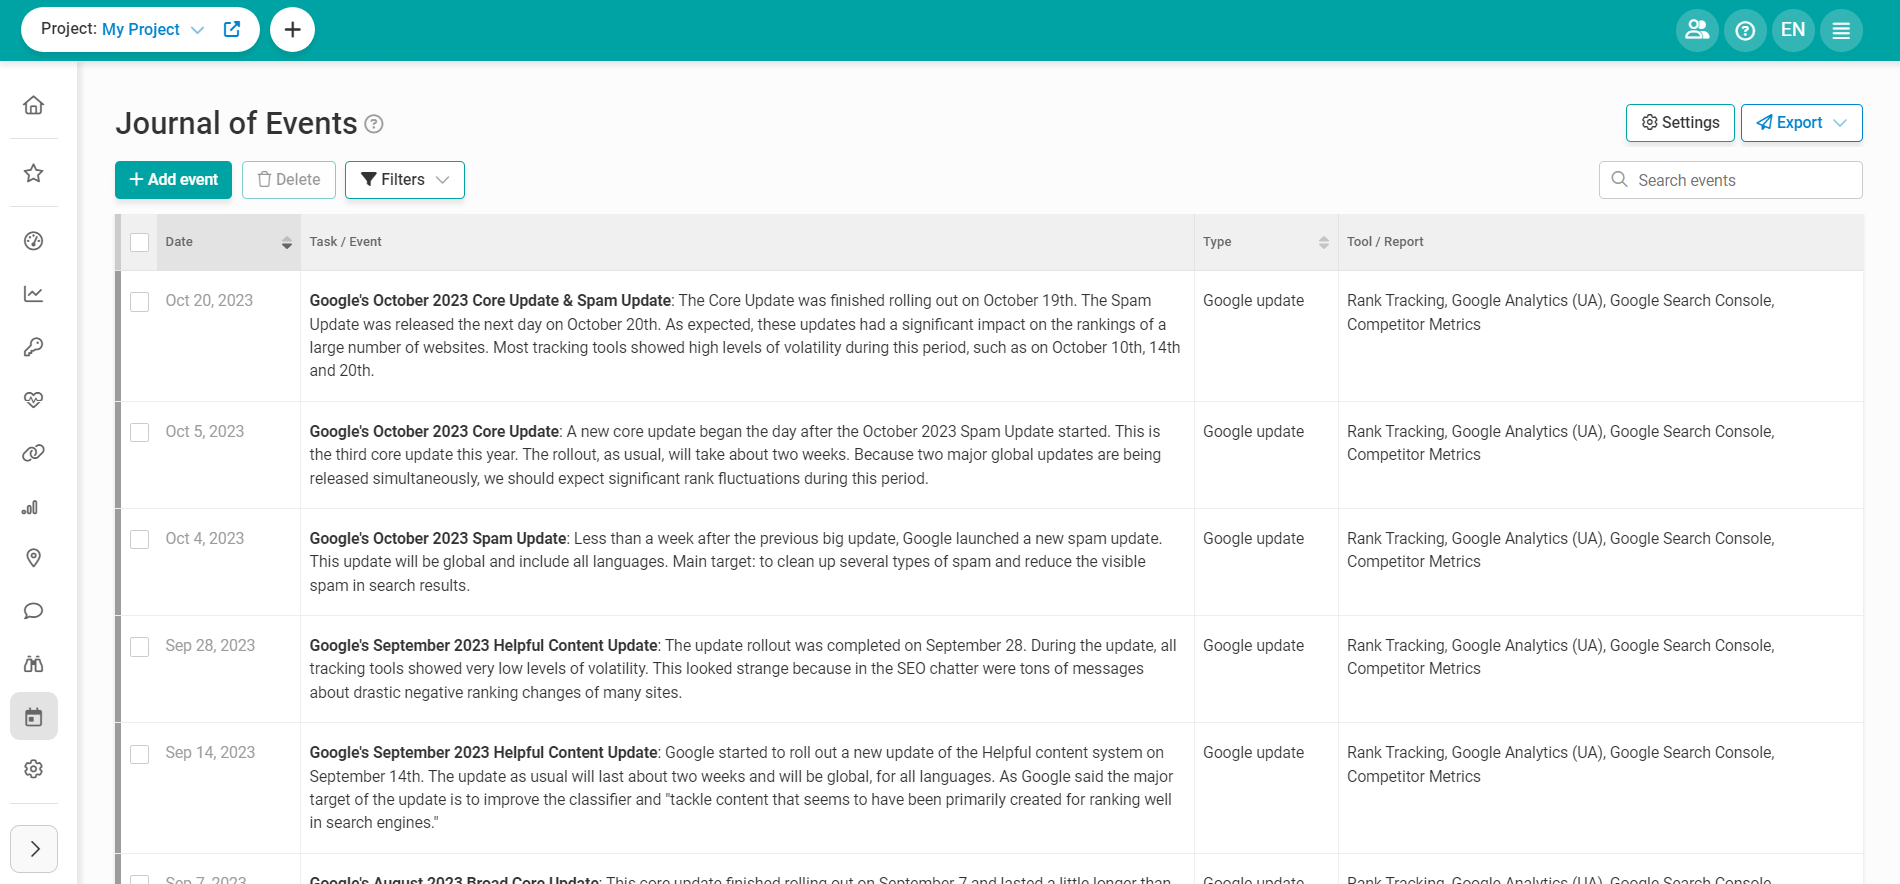Click the Google's October 2023 Spam Update event
This screenshot has width=1900, height=884.
[x=438, y=538]
